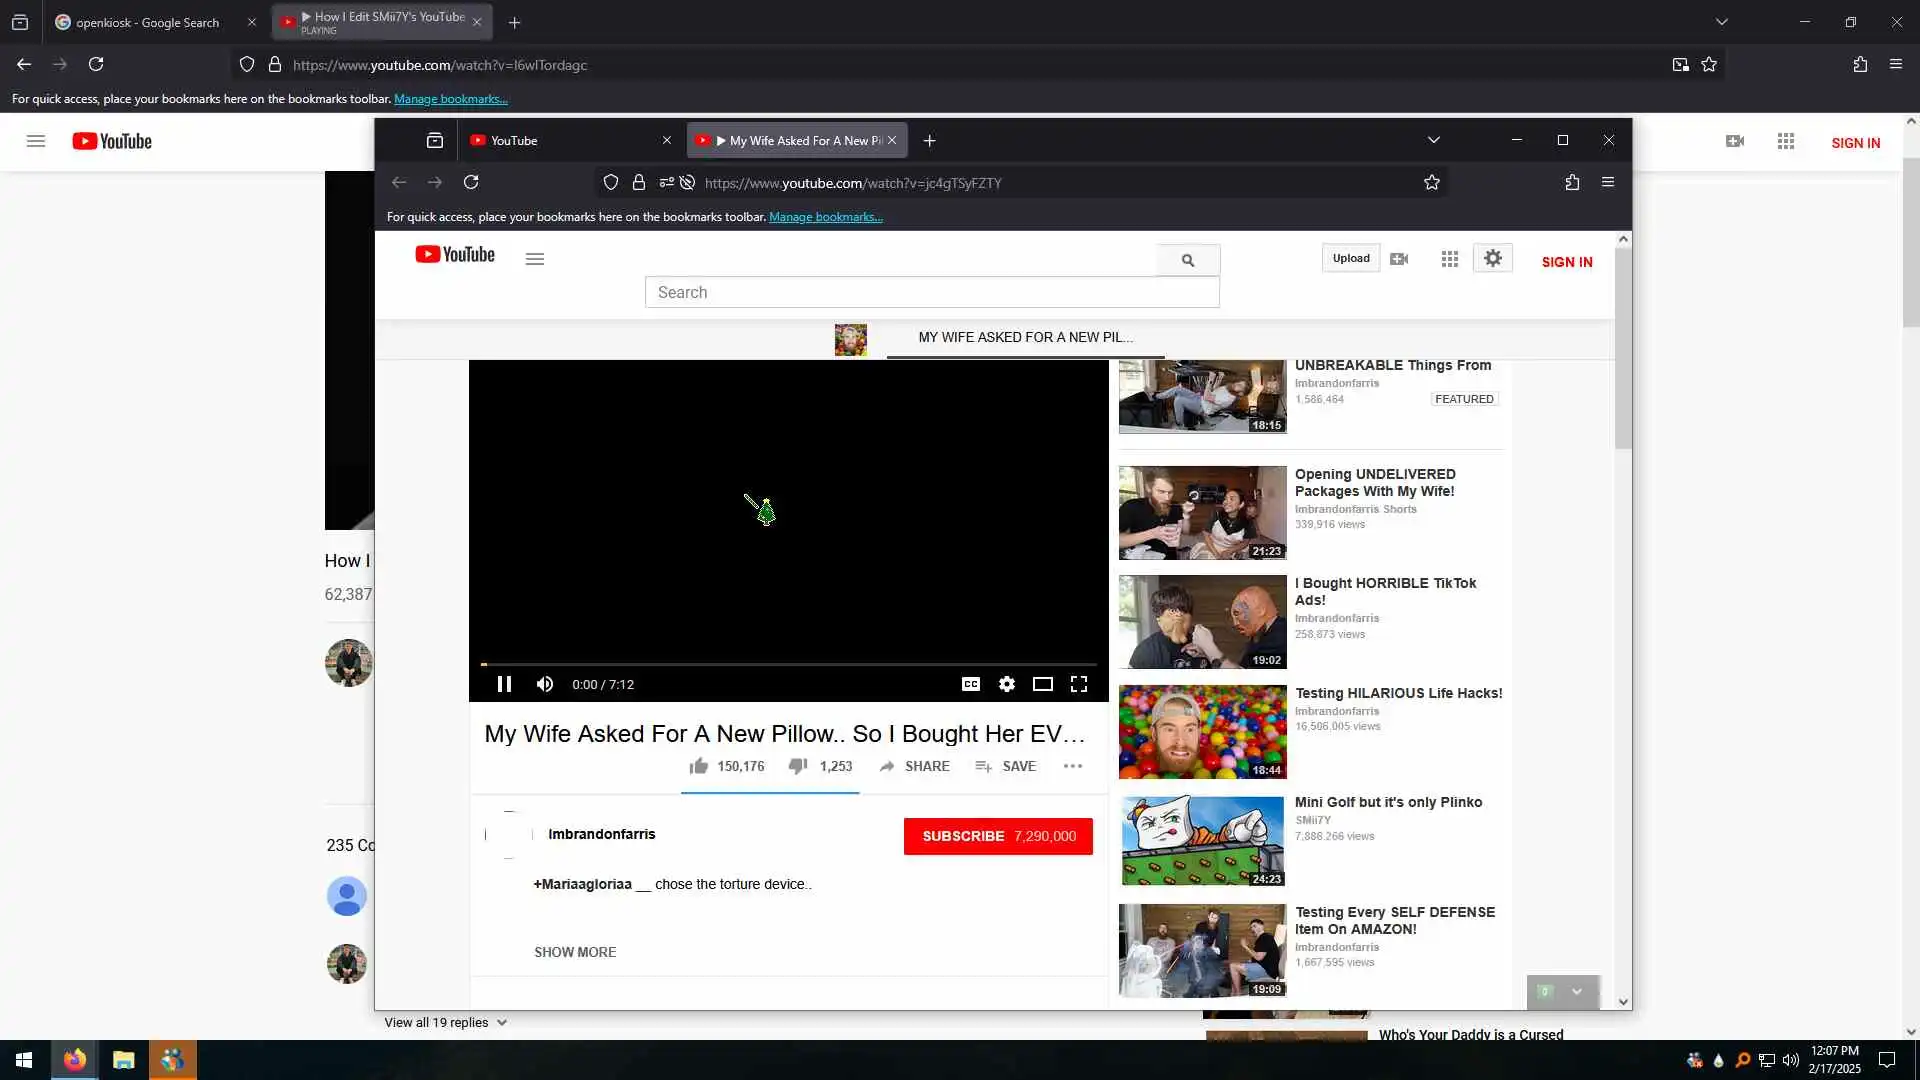Enter fullscreen video mode

pyautogui.click(x=1079, y=684)
